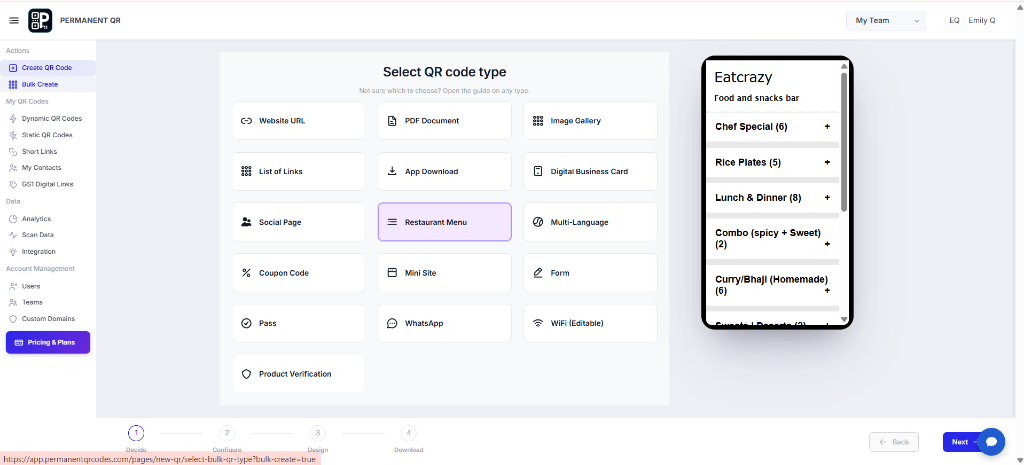Open the chat support bubble
Screen dimensions: 1024x465
point(991,442)
